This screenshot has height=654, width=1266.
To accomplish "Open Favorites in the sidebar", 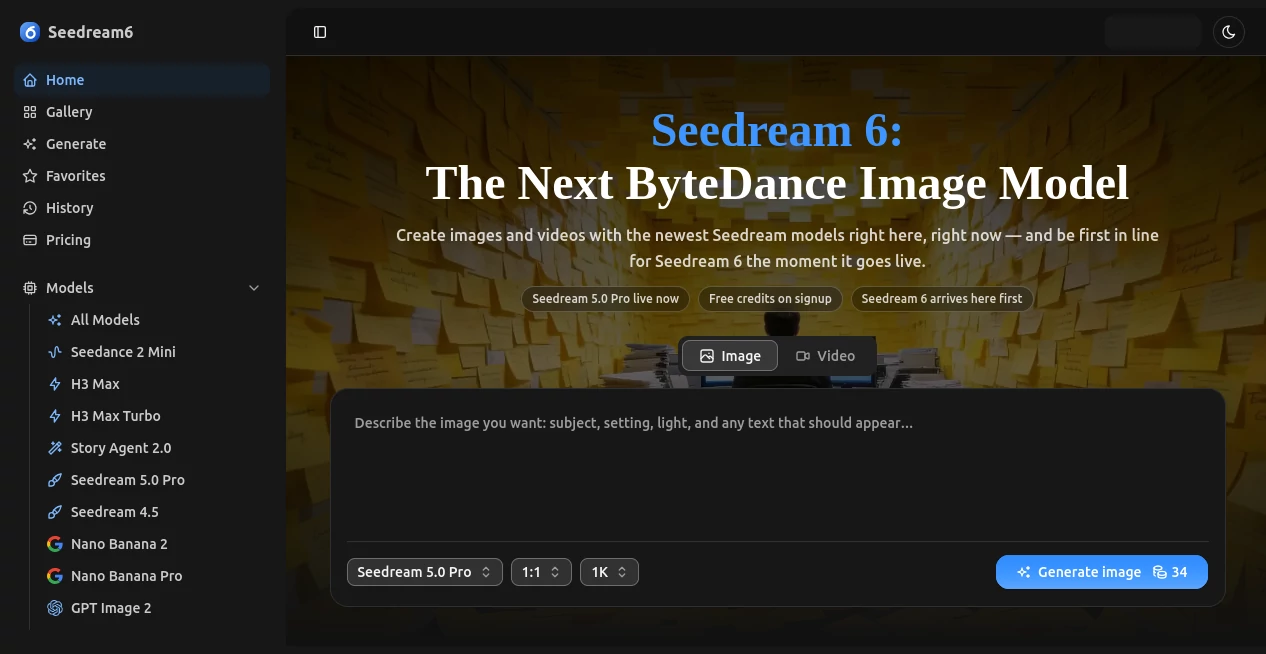I will point(142,176).
